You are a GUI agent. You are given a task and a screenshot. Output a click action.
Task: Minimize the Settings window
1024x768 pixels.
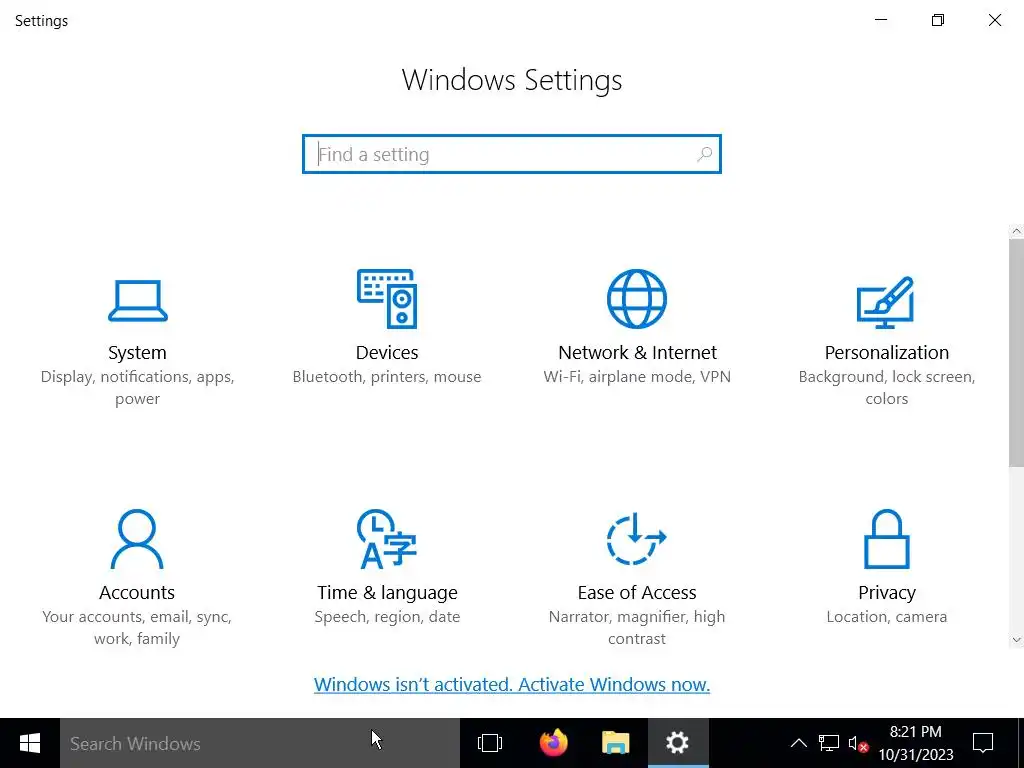coord(881,20)
